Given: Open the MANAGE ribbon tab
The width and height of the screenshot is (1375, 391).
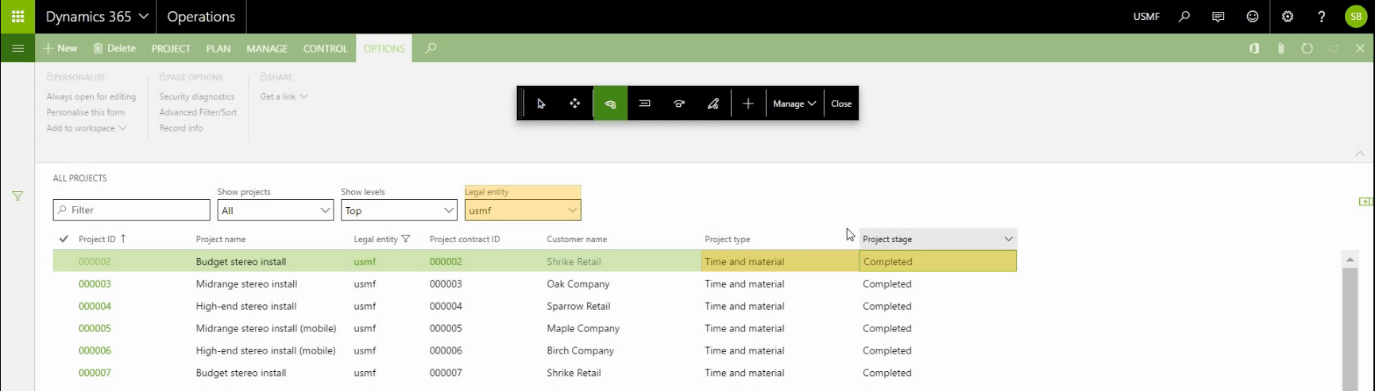Looking at the screenshot, I should pyautogui.click(x=267, y=48).
